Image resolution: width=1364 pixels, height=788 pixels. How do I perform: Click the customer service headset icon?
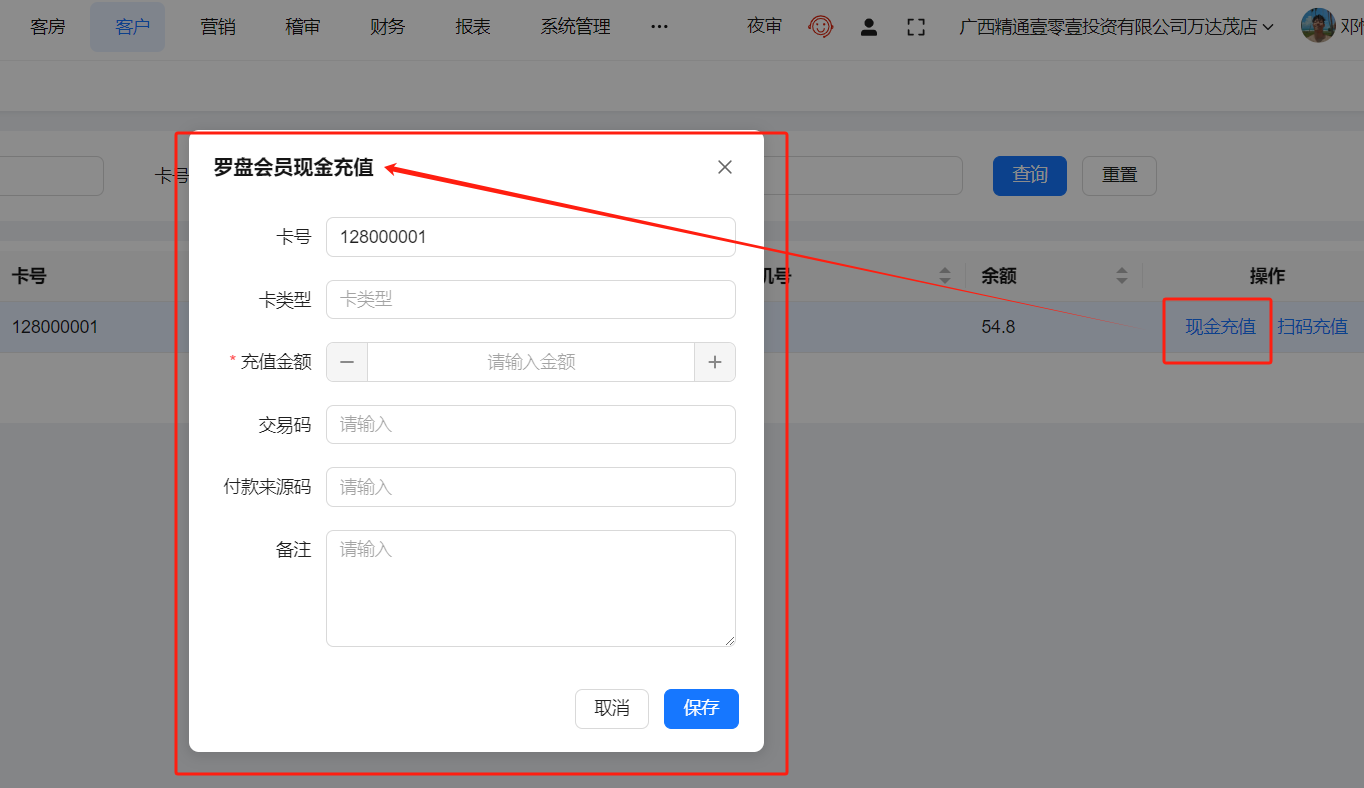tap(820, 27)
